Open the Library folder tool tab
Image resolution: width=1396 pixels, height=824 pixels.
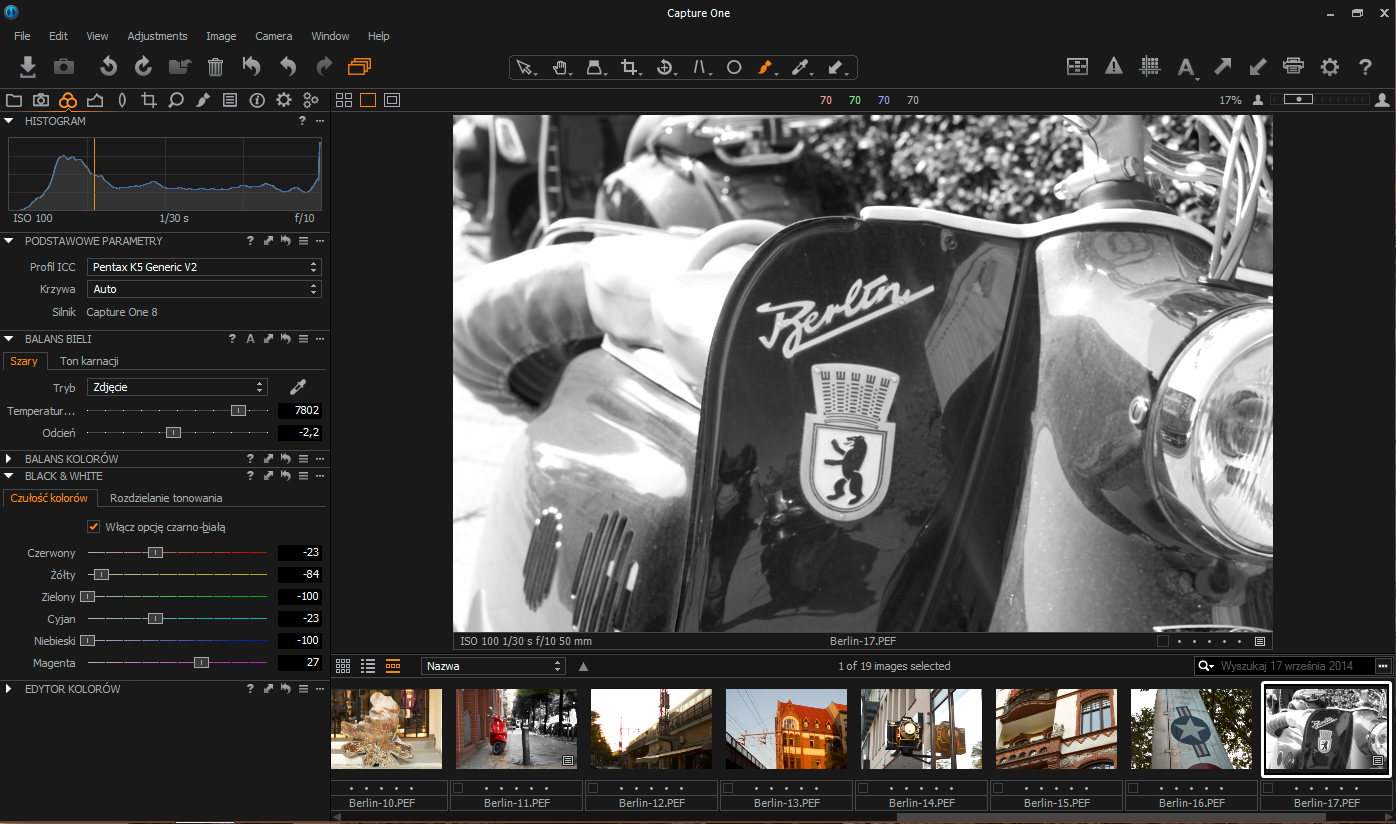(x=14, y=100)
